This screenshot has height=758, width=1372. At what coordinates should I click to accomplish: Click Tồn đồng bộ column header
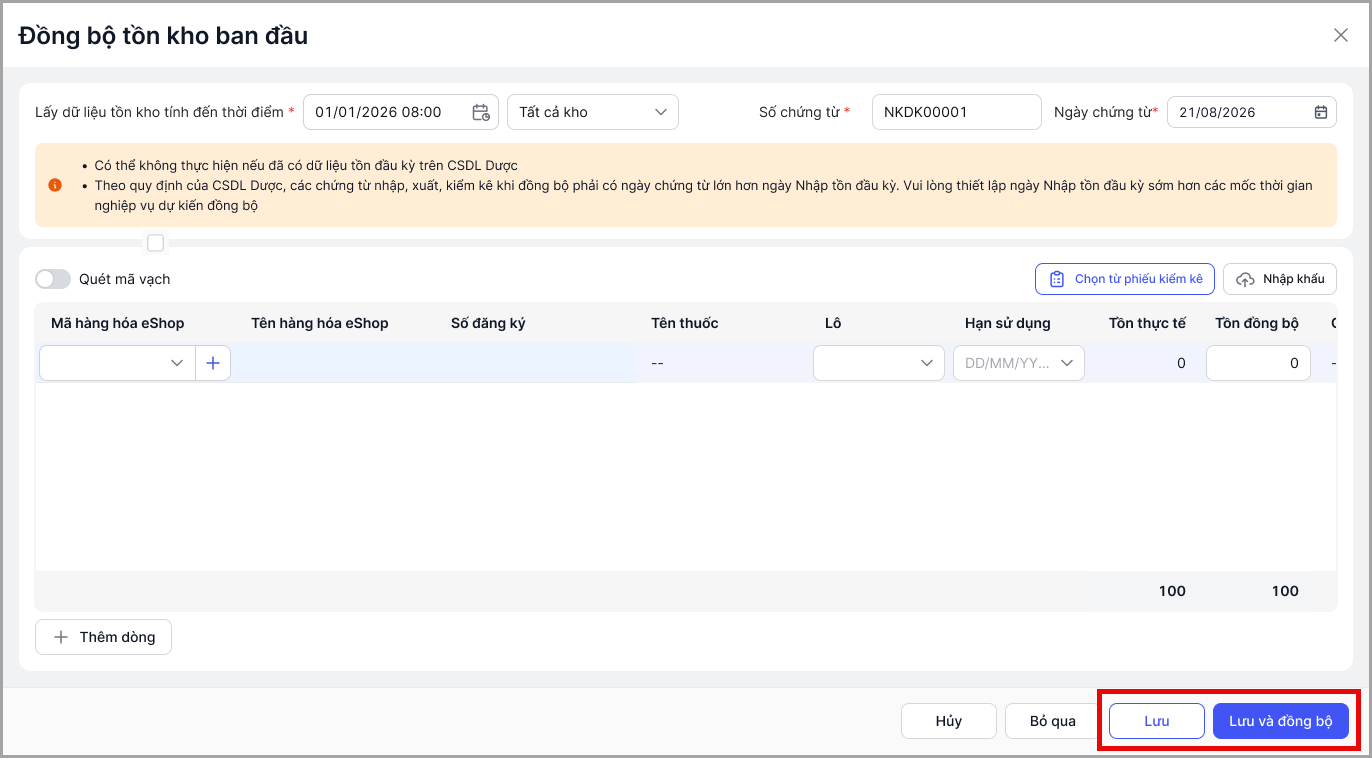[x=1257, y=323]
